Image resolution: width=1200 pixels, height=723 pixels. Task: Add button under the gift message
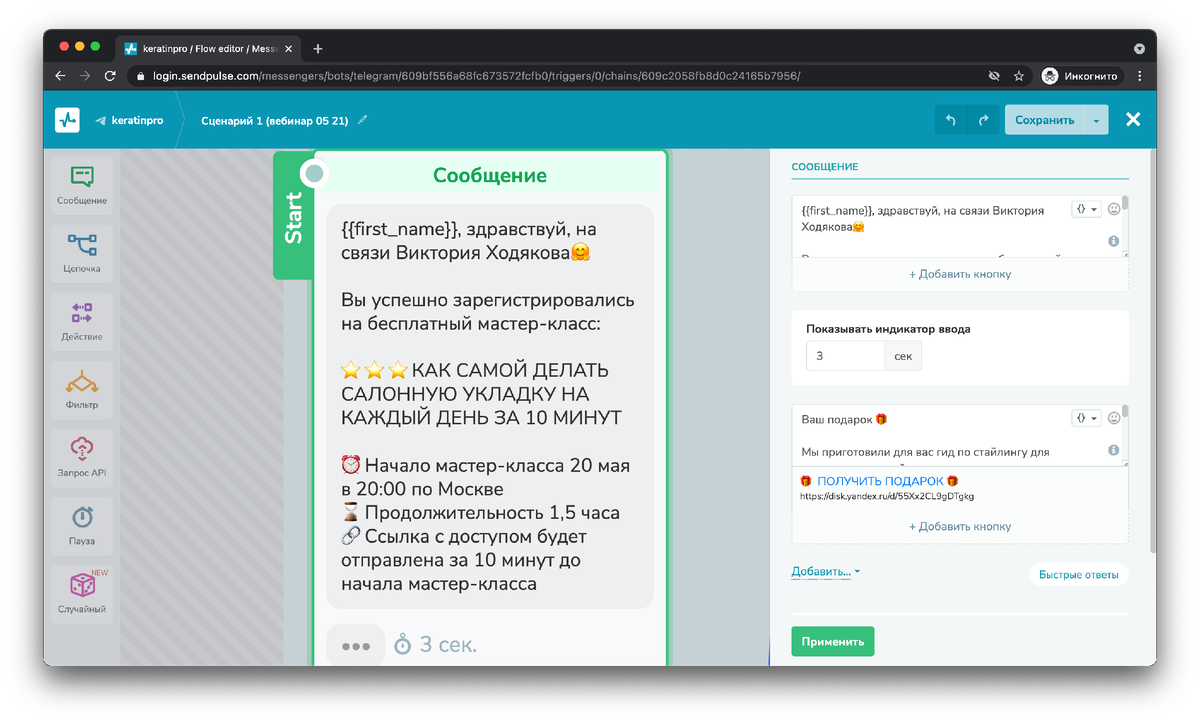click(960, 527)
